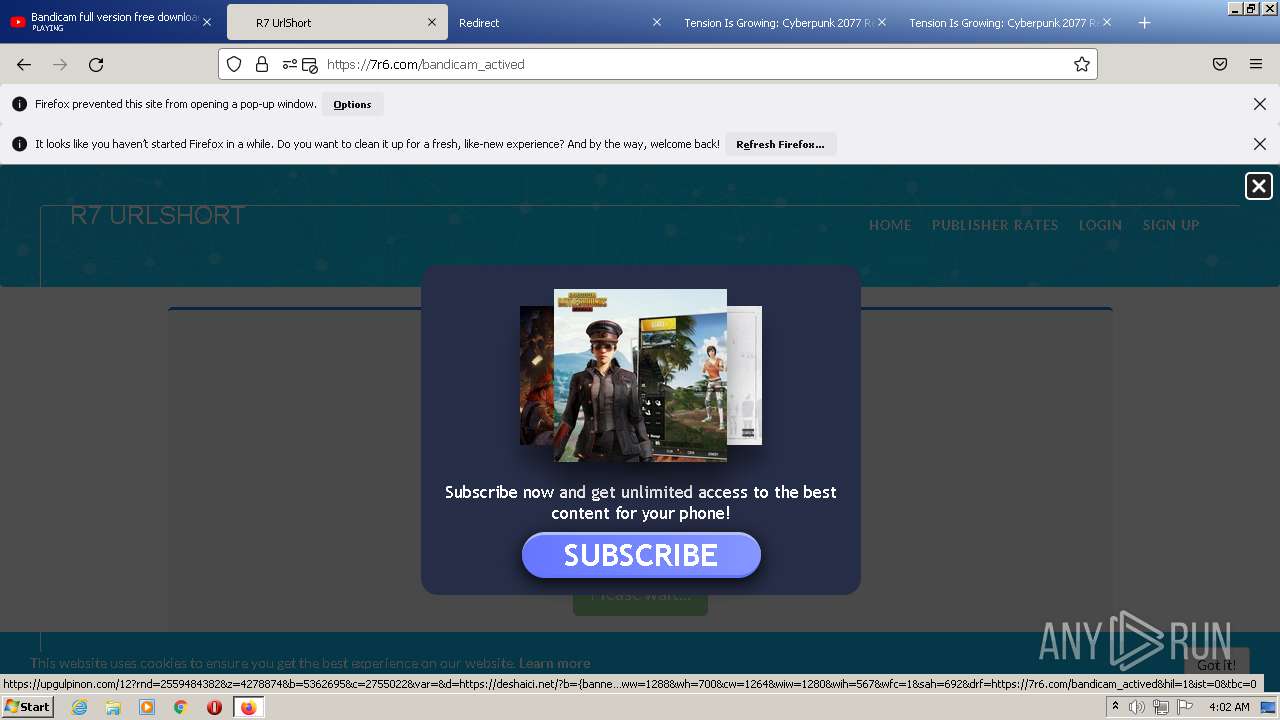Show hidden system tray icons
This screenshot has width=1280, height=720.
pos(1115,707)
